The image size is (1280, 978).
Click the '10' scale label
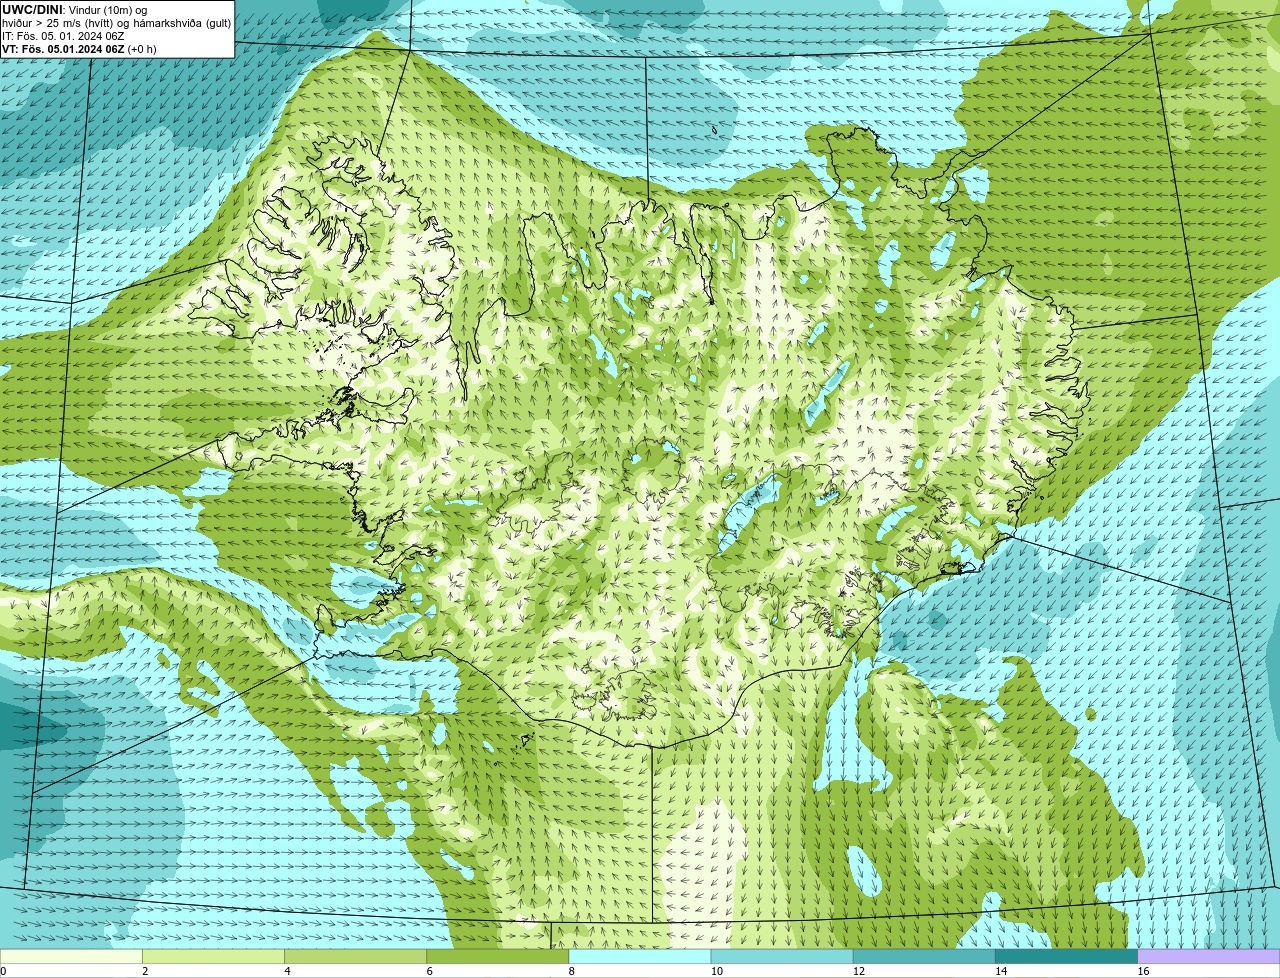coord(716,971)
